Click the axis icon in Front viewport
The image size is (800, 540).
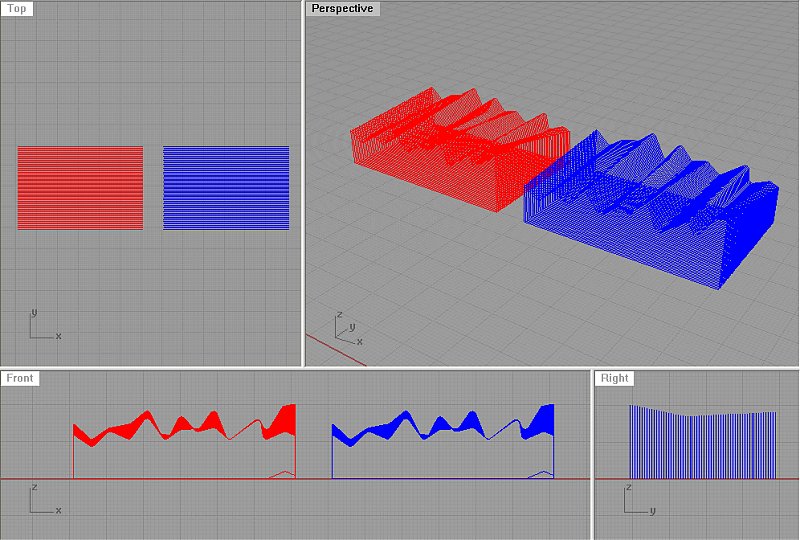46,499
